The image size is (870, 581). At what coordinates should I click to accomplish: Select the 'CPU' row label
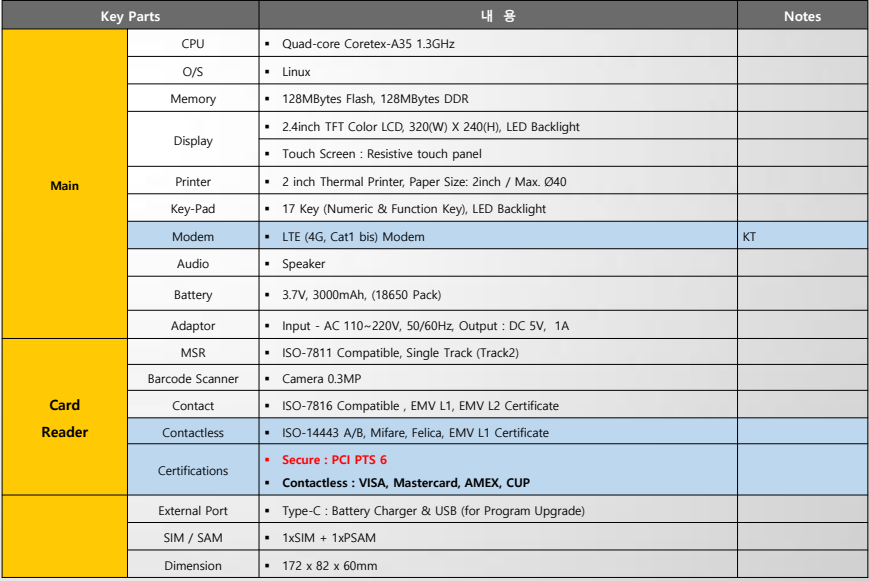[x=193, y=44]
